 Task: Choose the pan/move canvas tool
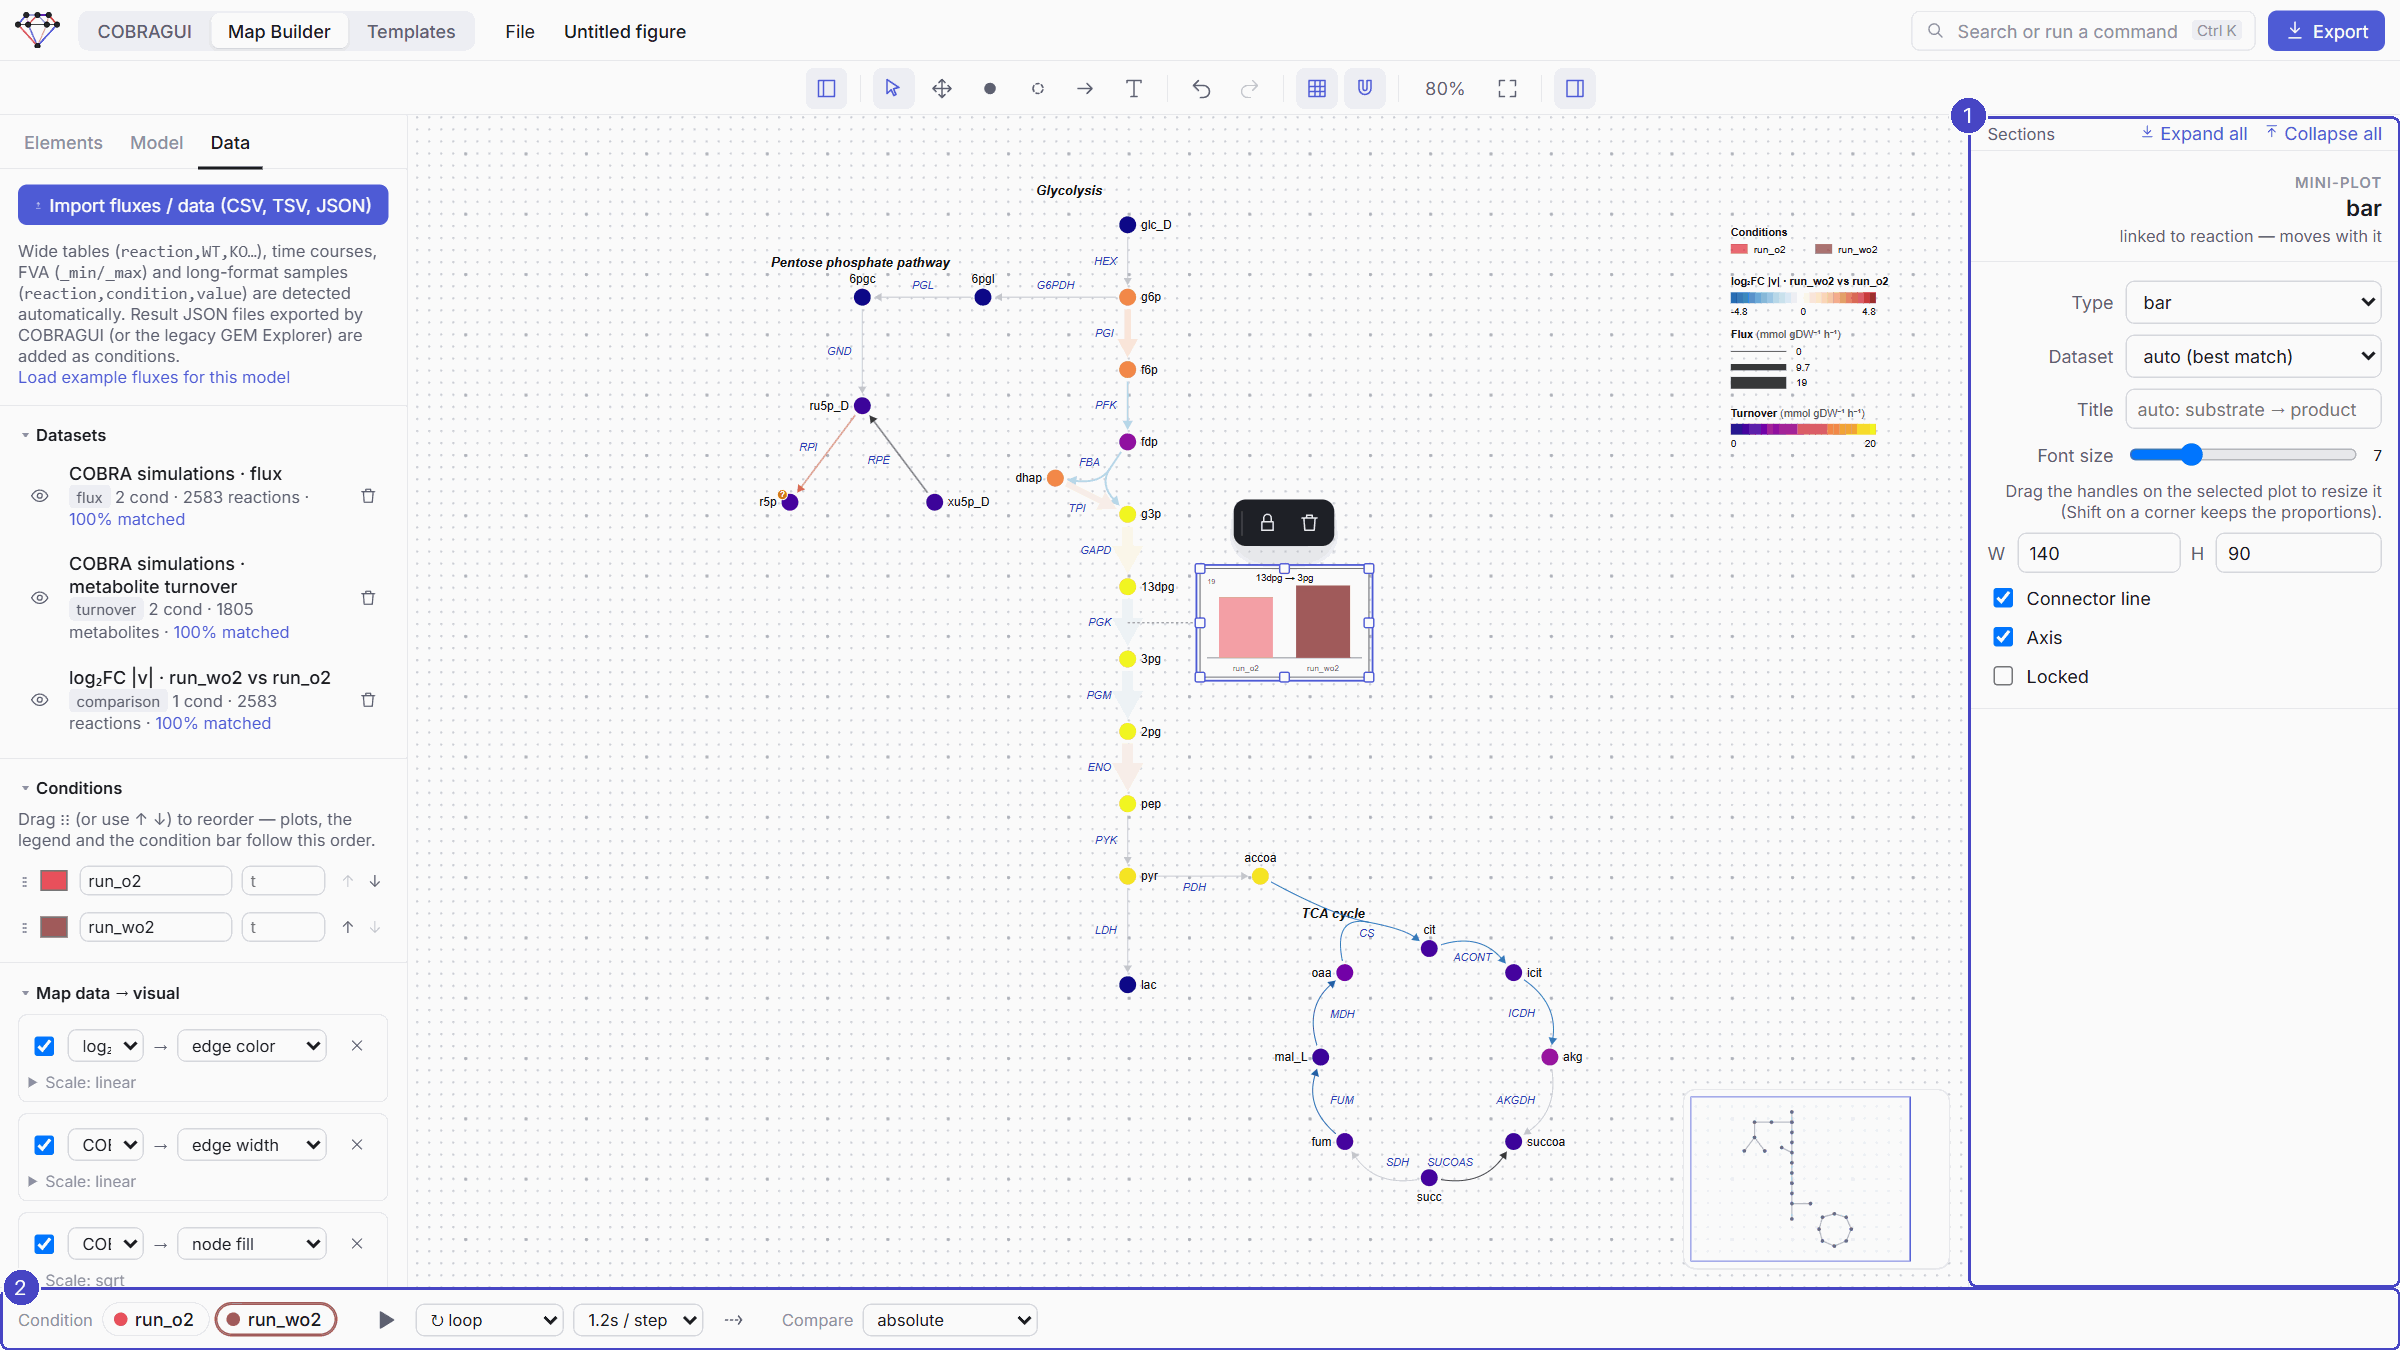tap(942, 89)
